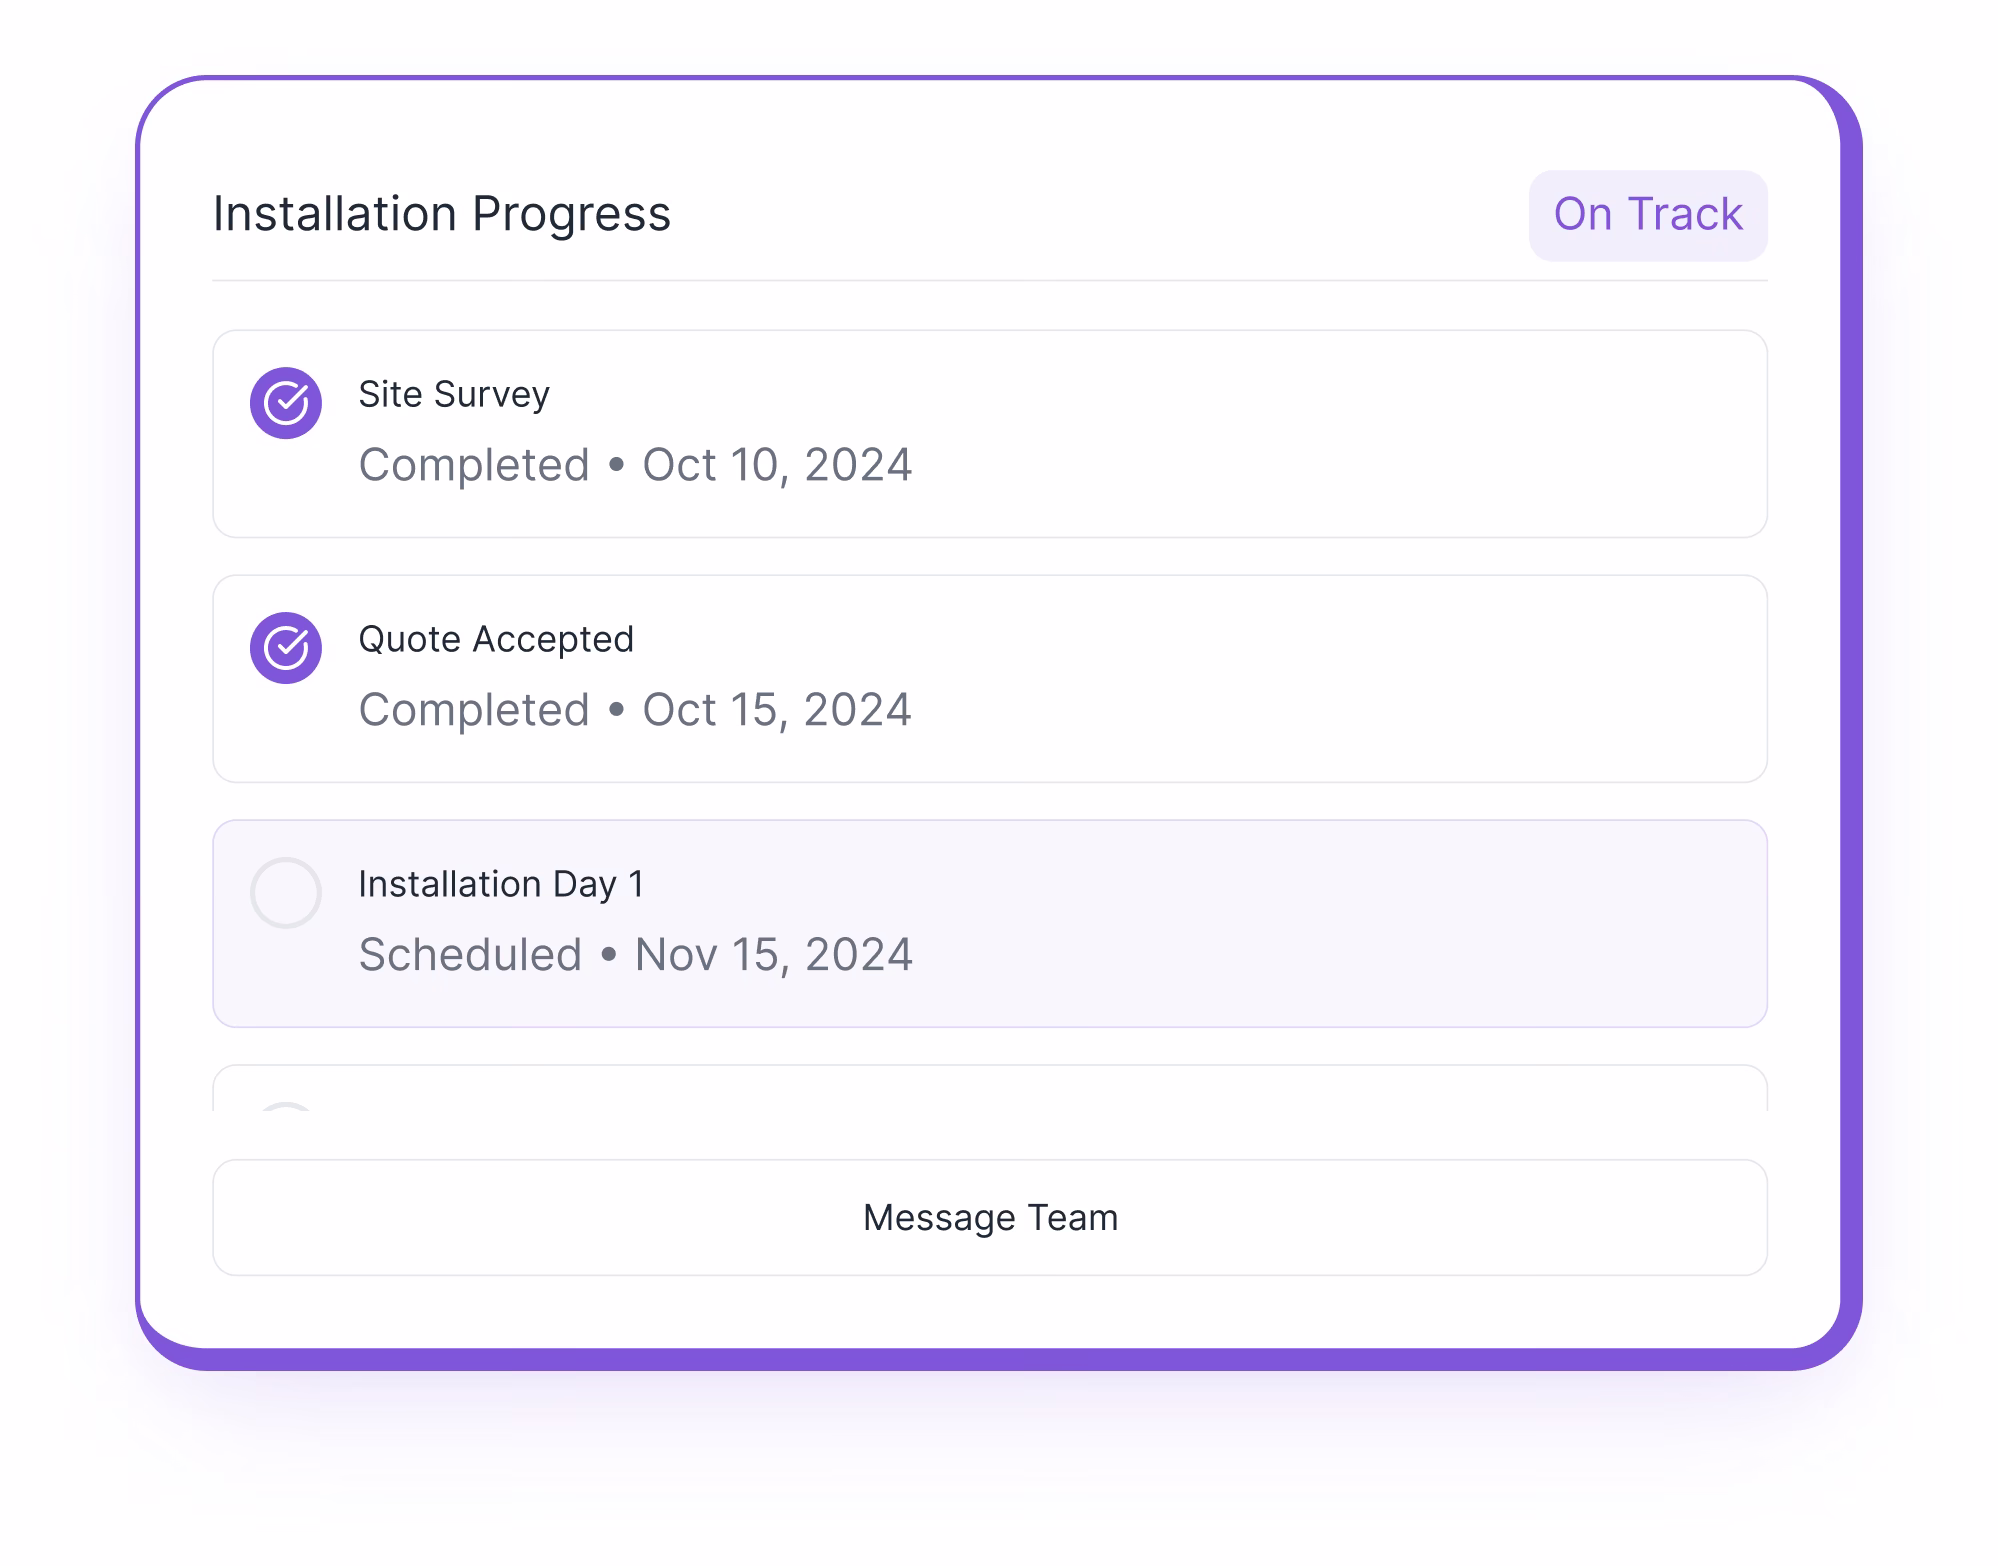Expand the Quote Accepted milestone card

point(990,678)
